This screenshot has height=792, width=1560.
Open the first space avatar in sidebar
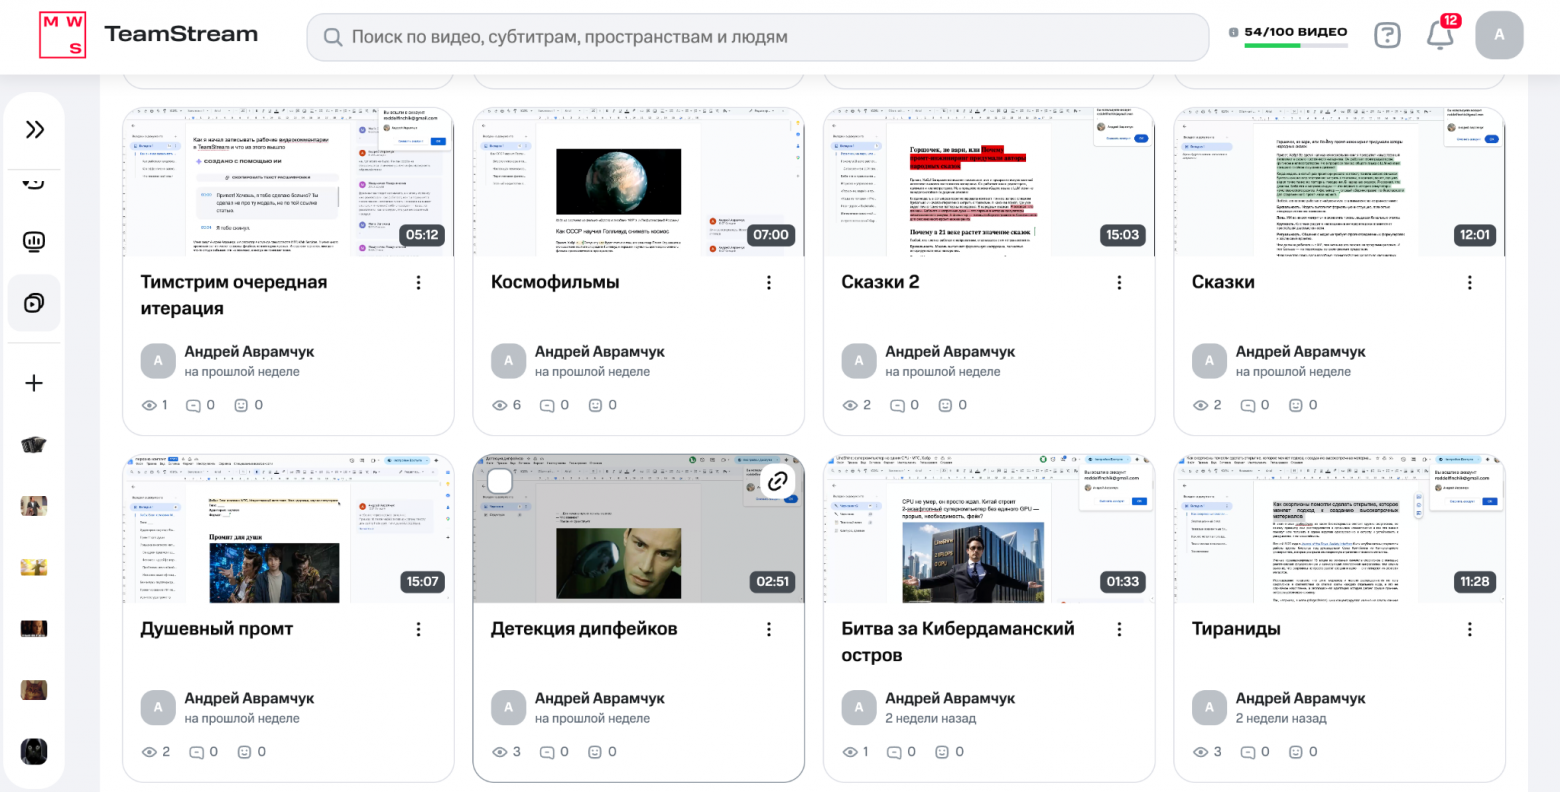click(x=34, y=445)
